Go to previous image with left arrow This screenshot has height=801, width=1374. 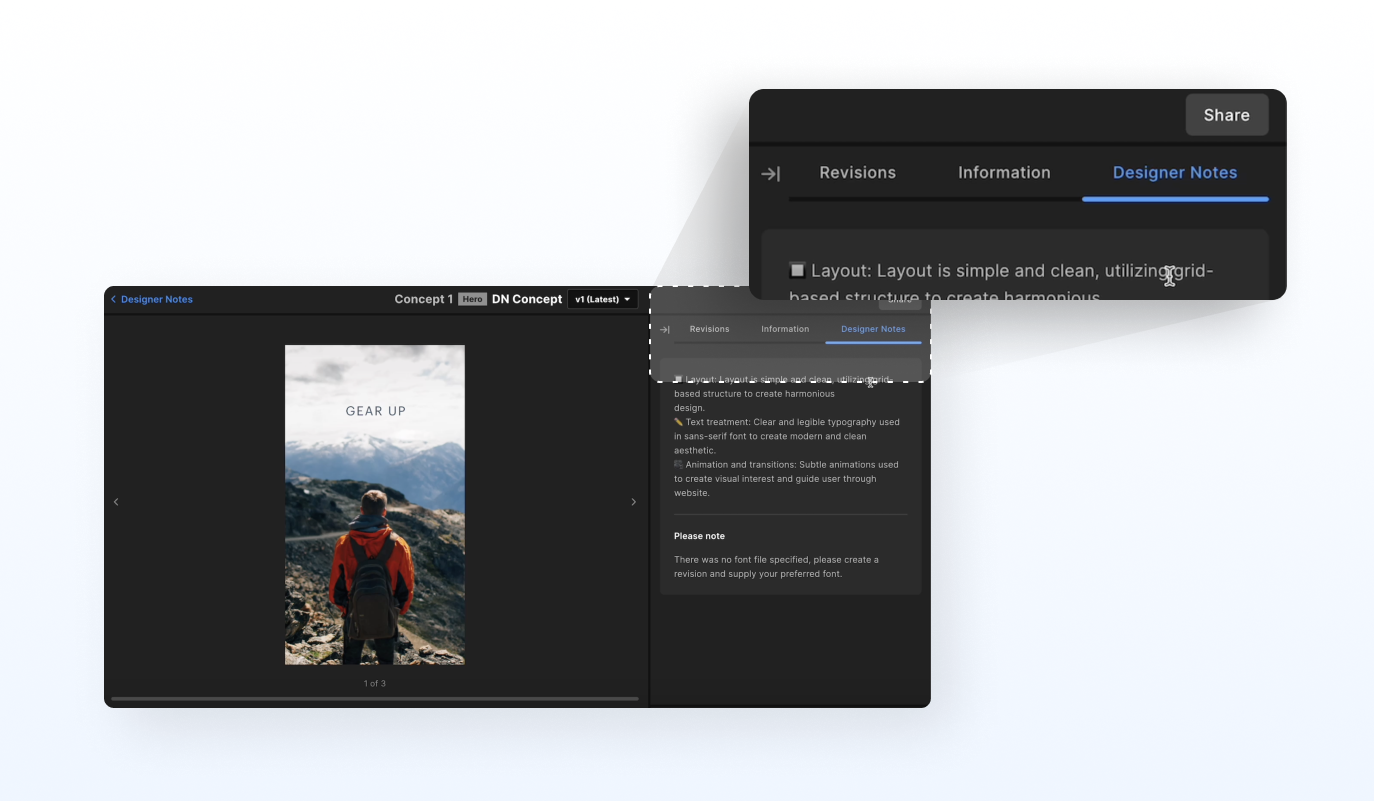(x=116, y=502)
